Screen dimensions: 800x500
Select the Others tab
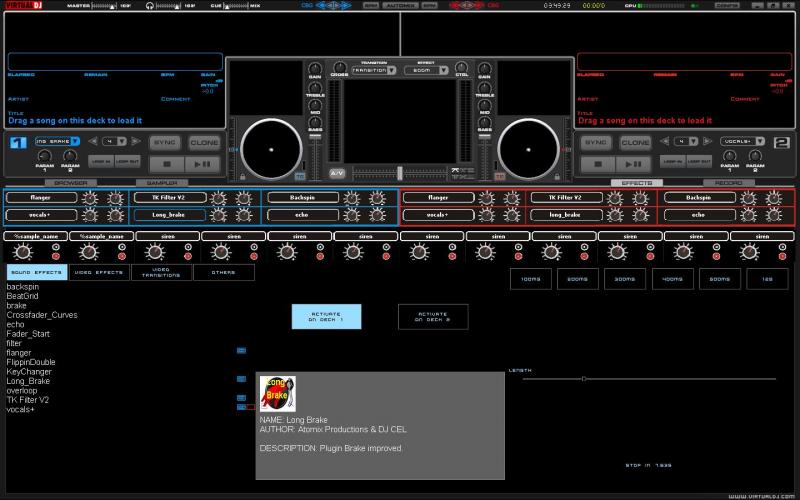point(223,272)
